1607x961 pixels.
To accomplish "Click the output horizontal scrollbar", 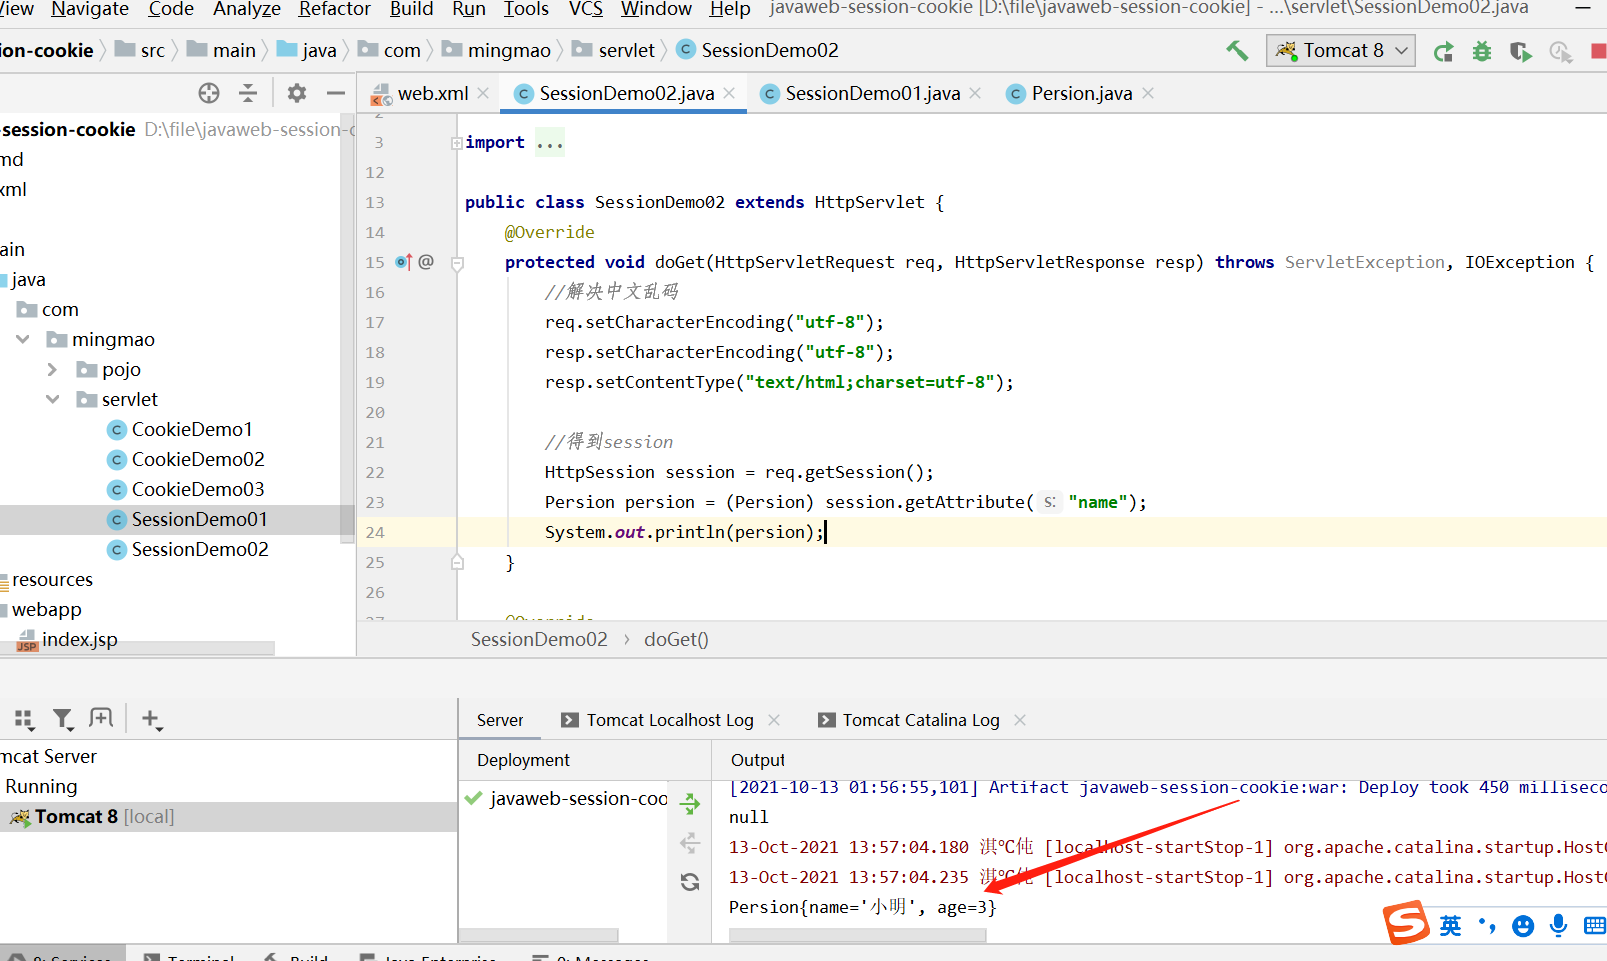I will (857, 935).
